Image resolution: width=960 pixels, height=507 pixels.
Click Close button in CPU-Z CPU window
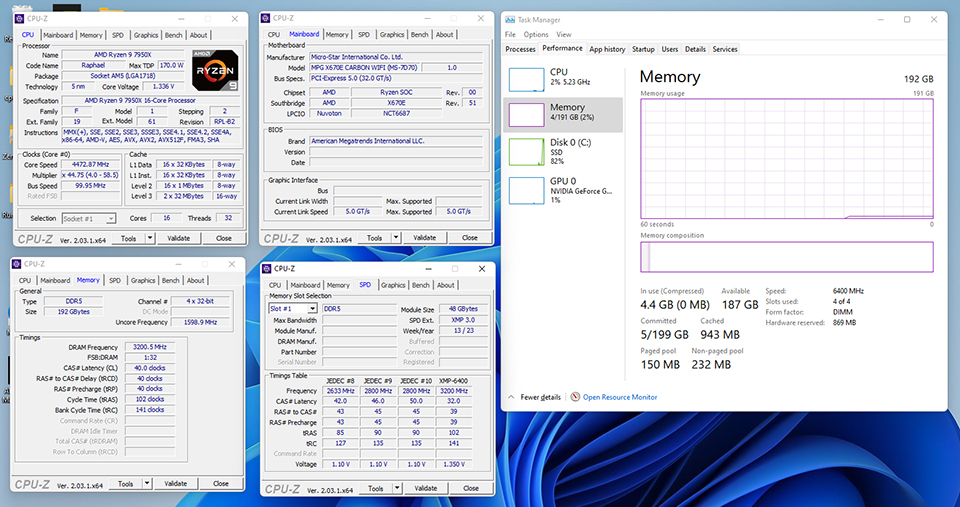click(223, 238)
